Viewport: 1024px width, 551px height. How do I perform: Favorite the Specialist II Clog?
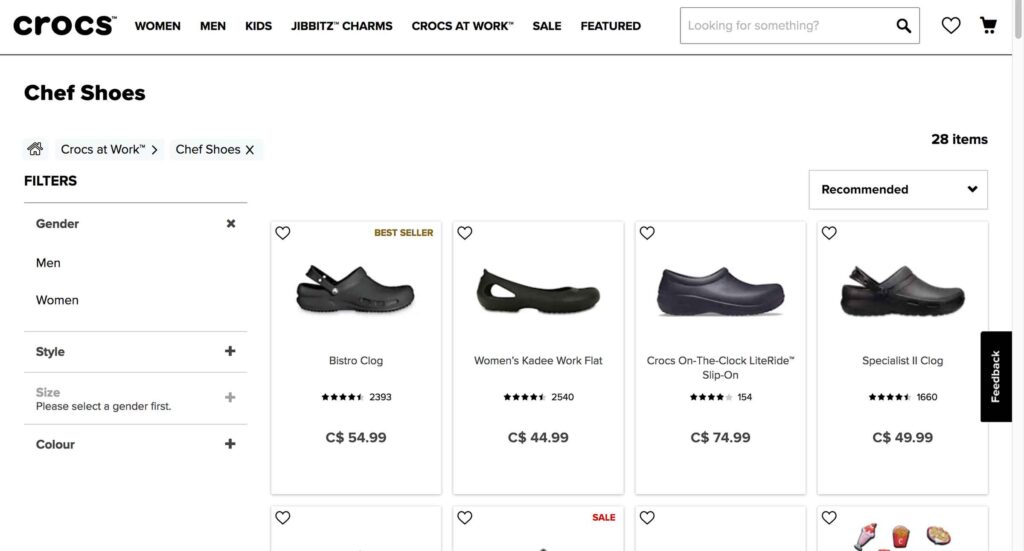click(x=829, y=233)
